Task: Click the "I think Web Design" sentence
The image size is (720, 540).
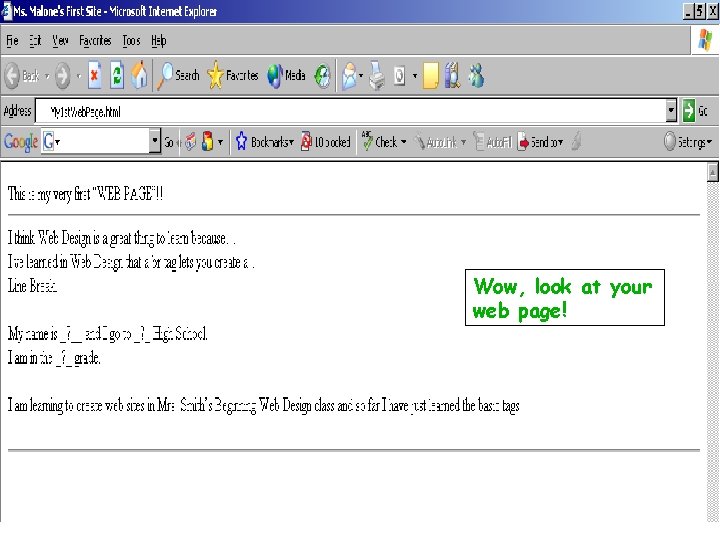Action: tap(121, 238)
